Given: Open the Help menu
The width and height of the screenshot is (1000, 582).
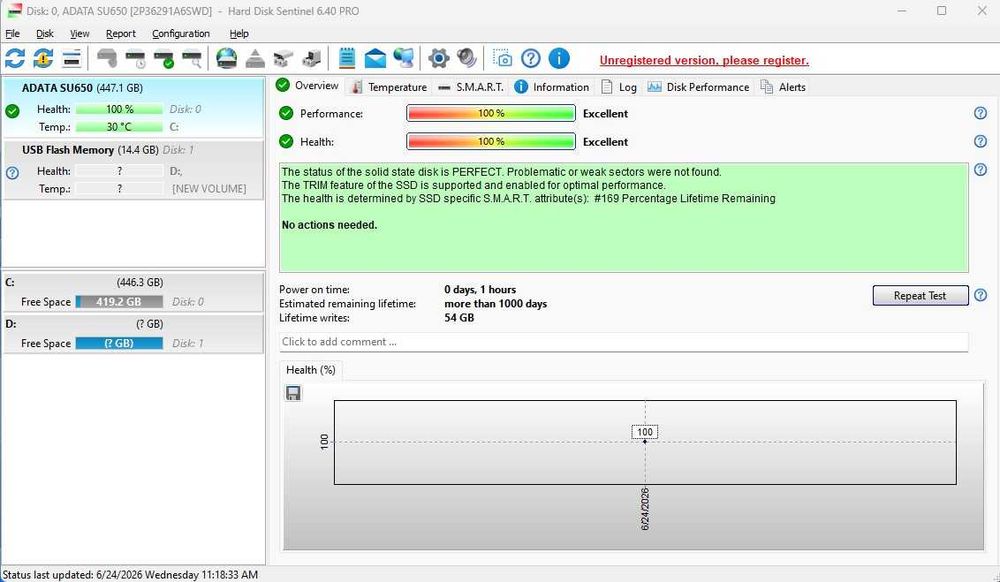Looking at the screenshot, I should pos(239,34).
